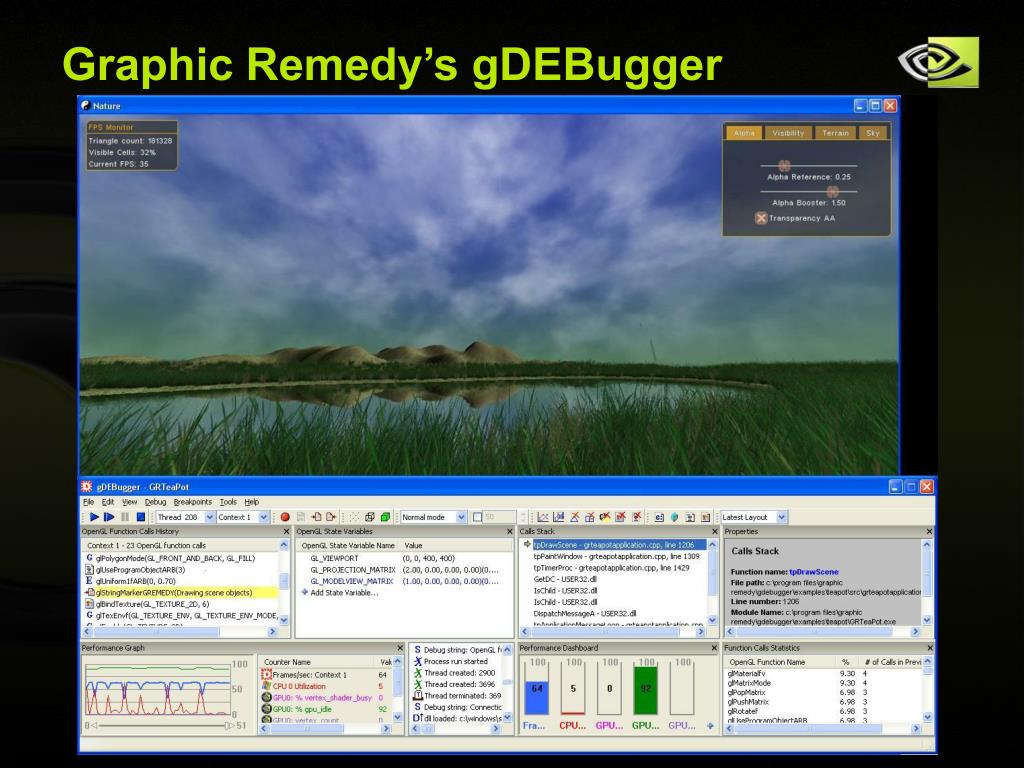Click the teal shield toolbar icon
Screen dimensions: 1024x768
click(x=674, y=517)
